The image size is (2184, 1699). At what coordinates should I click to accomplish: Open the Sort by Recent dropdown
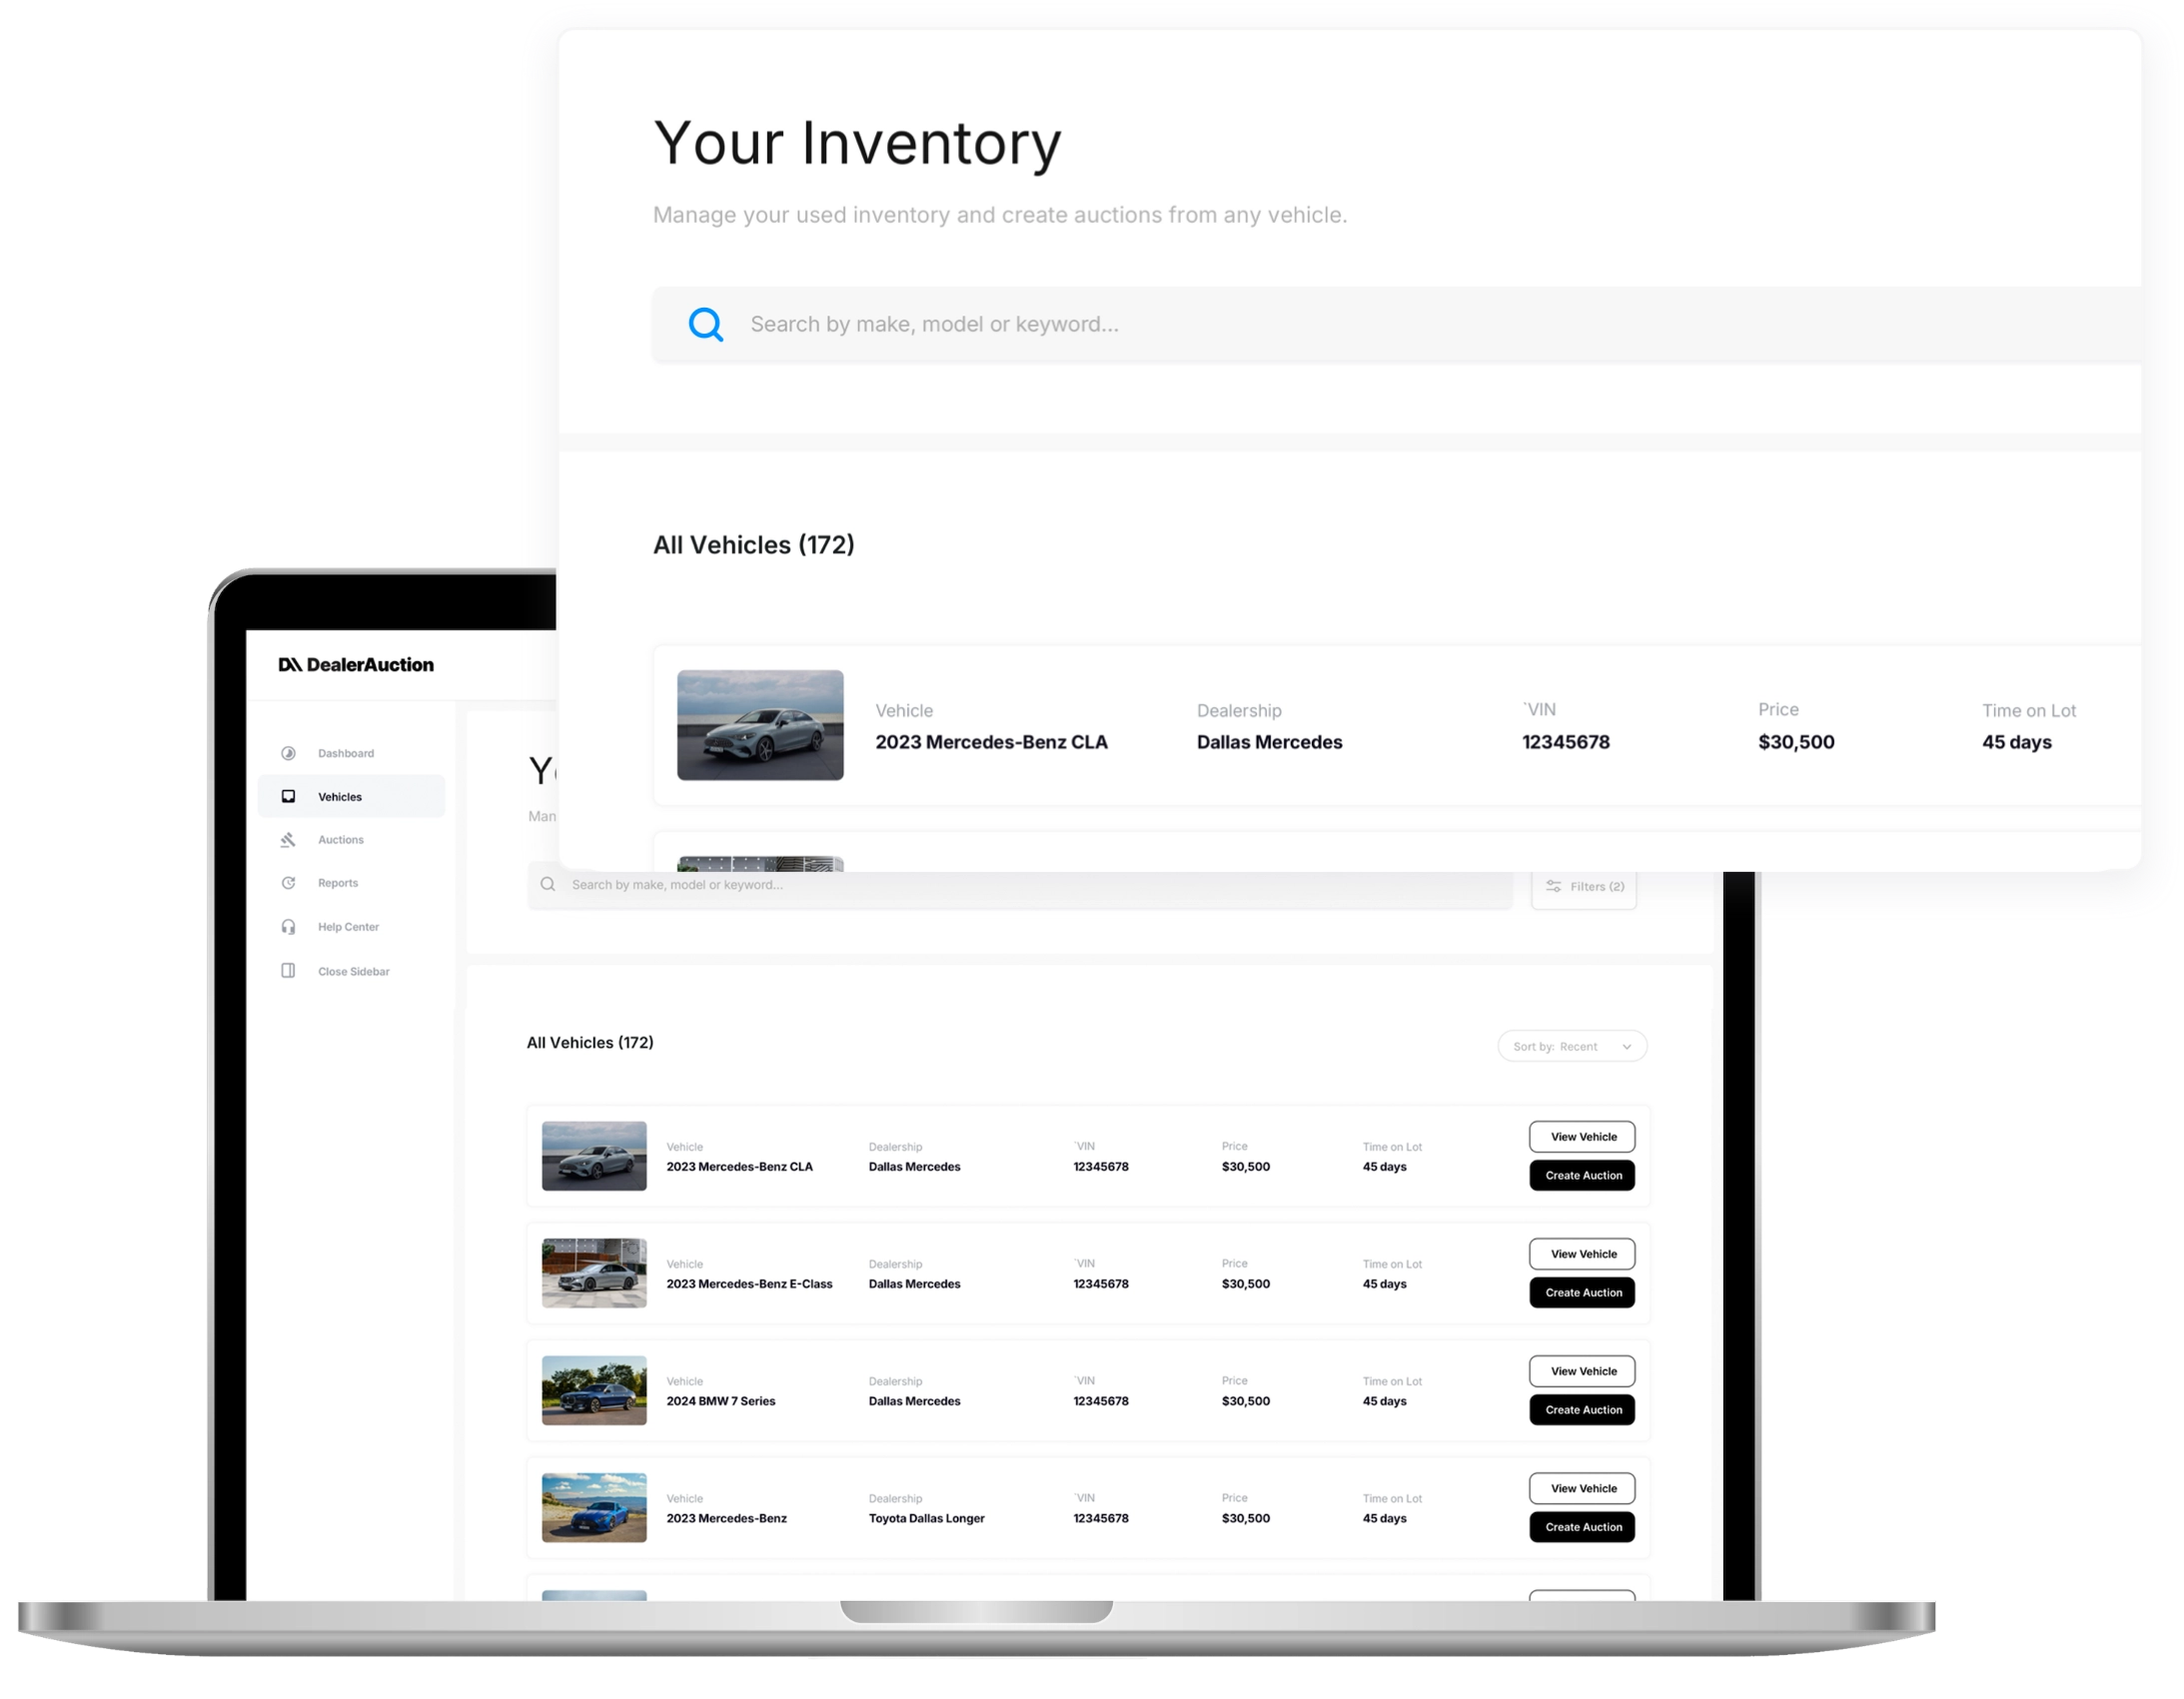click(x=1572, y=1046)
